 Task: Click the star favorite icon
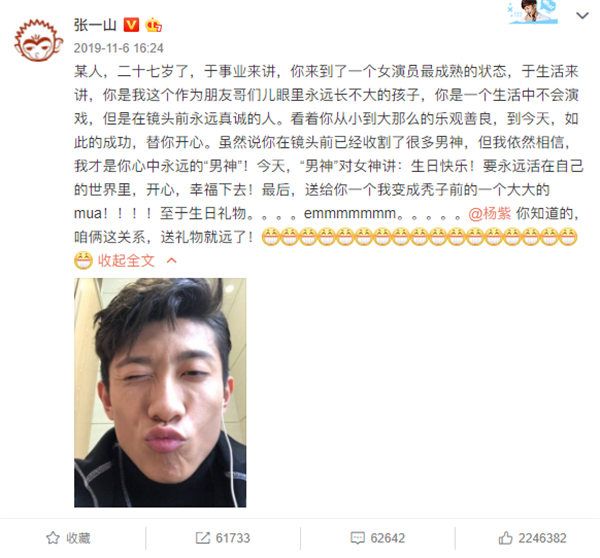(x=53, y=538)
